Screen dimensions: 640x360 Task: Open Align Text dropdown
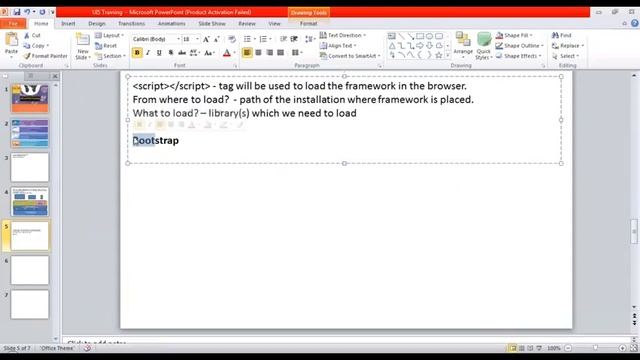click(x=338, y=46)
